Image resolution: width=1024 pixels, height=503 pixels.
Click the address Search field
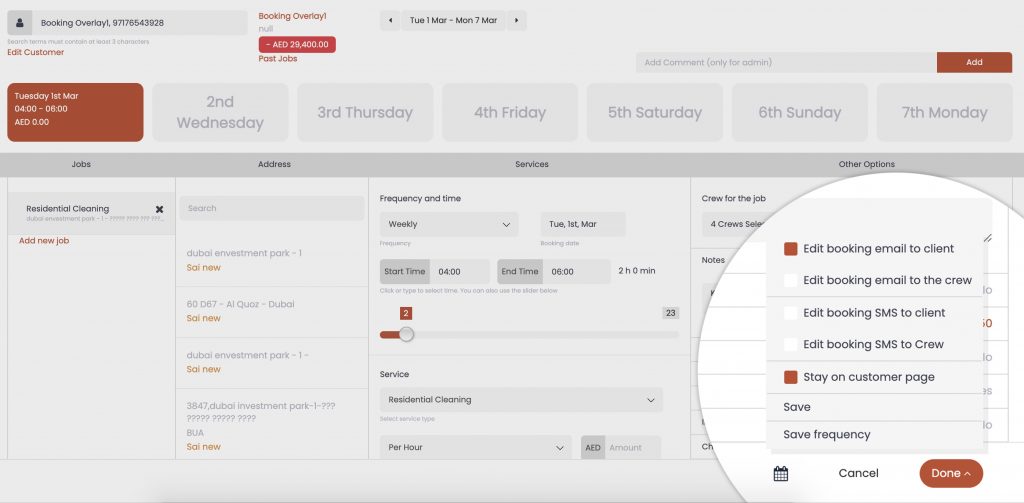271,208
